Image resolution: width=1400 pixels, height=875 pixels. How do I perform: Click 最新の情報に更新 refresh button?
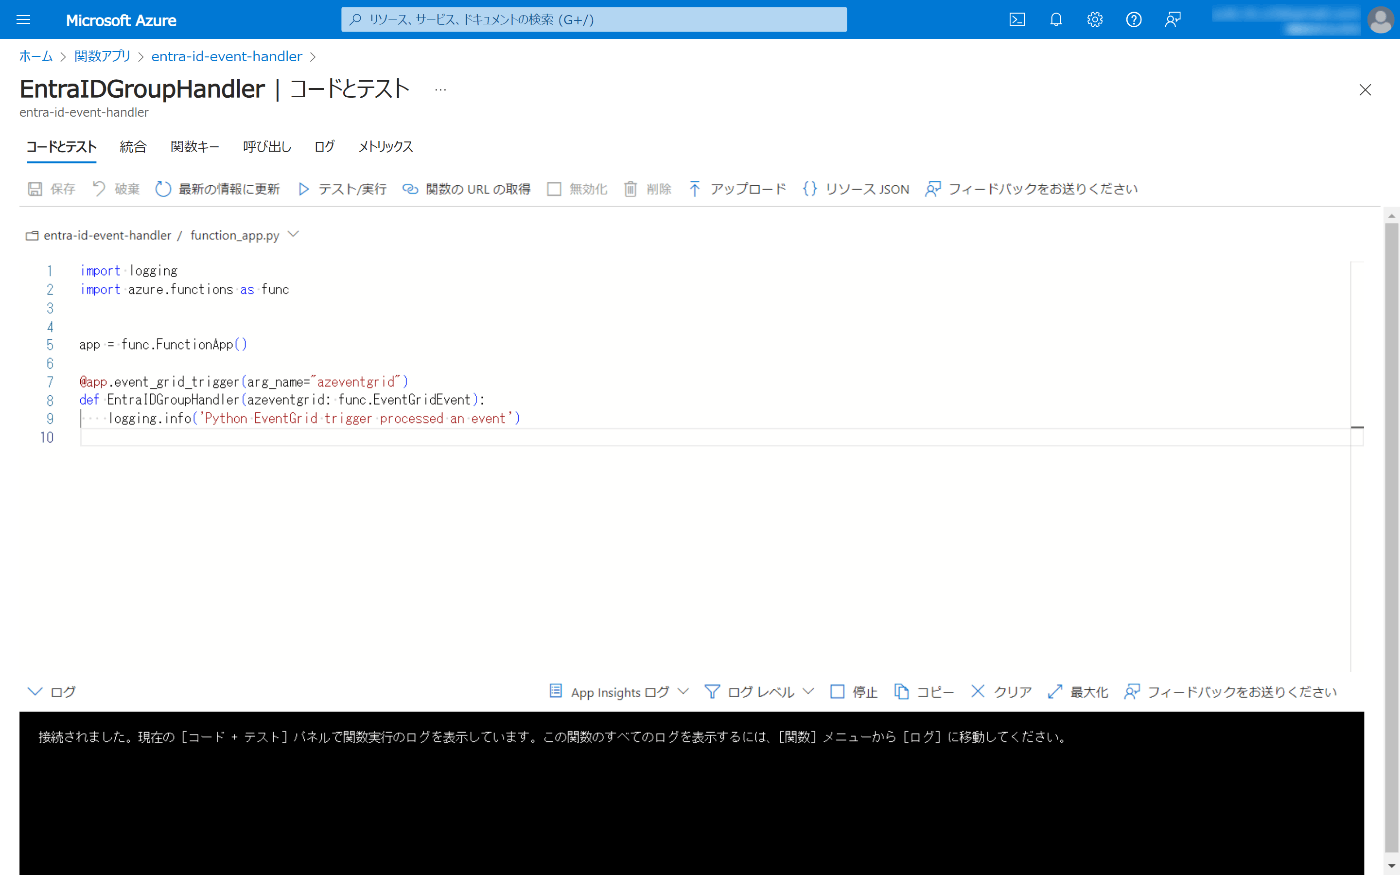pos(218,189)
